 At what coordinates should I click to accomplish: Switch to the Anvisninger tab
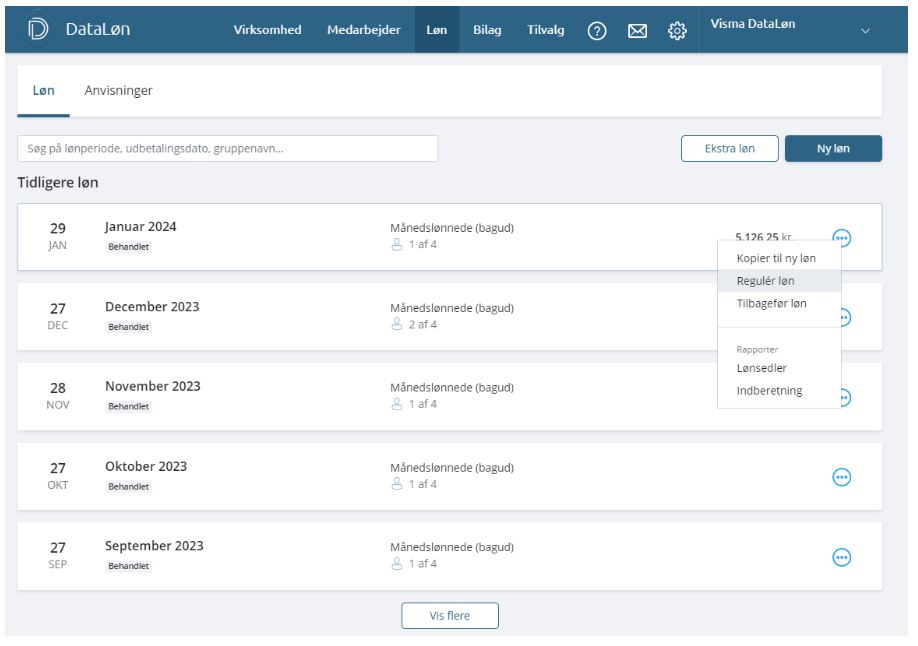point(118,91)
